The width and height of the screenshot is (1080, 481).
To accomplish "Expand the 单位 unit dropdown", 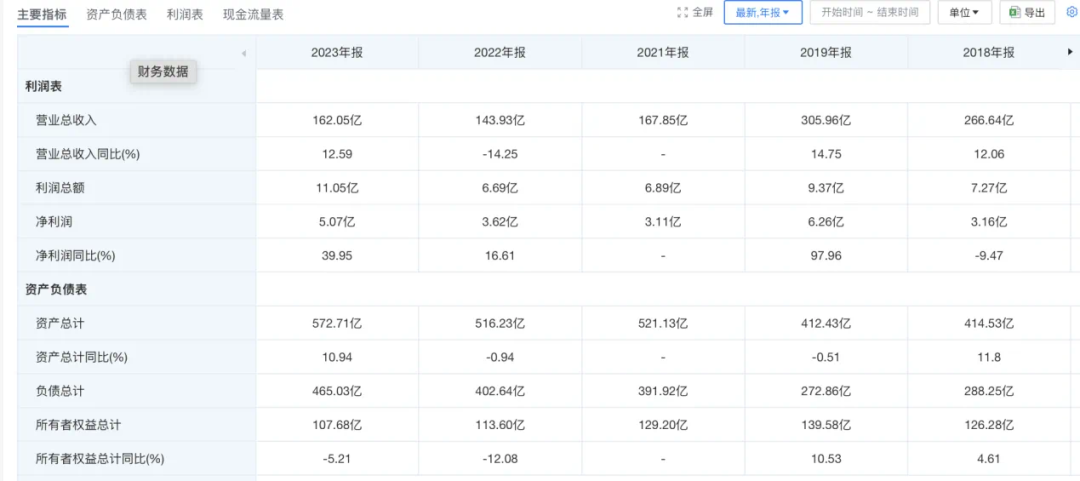I will click(x=964, y=13).
